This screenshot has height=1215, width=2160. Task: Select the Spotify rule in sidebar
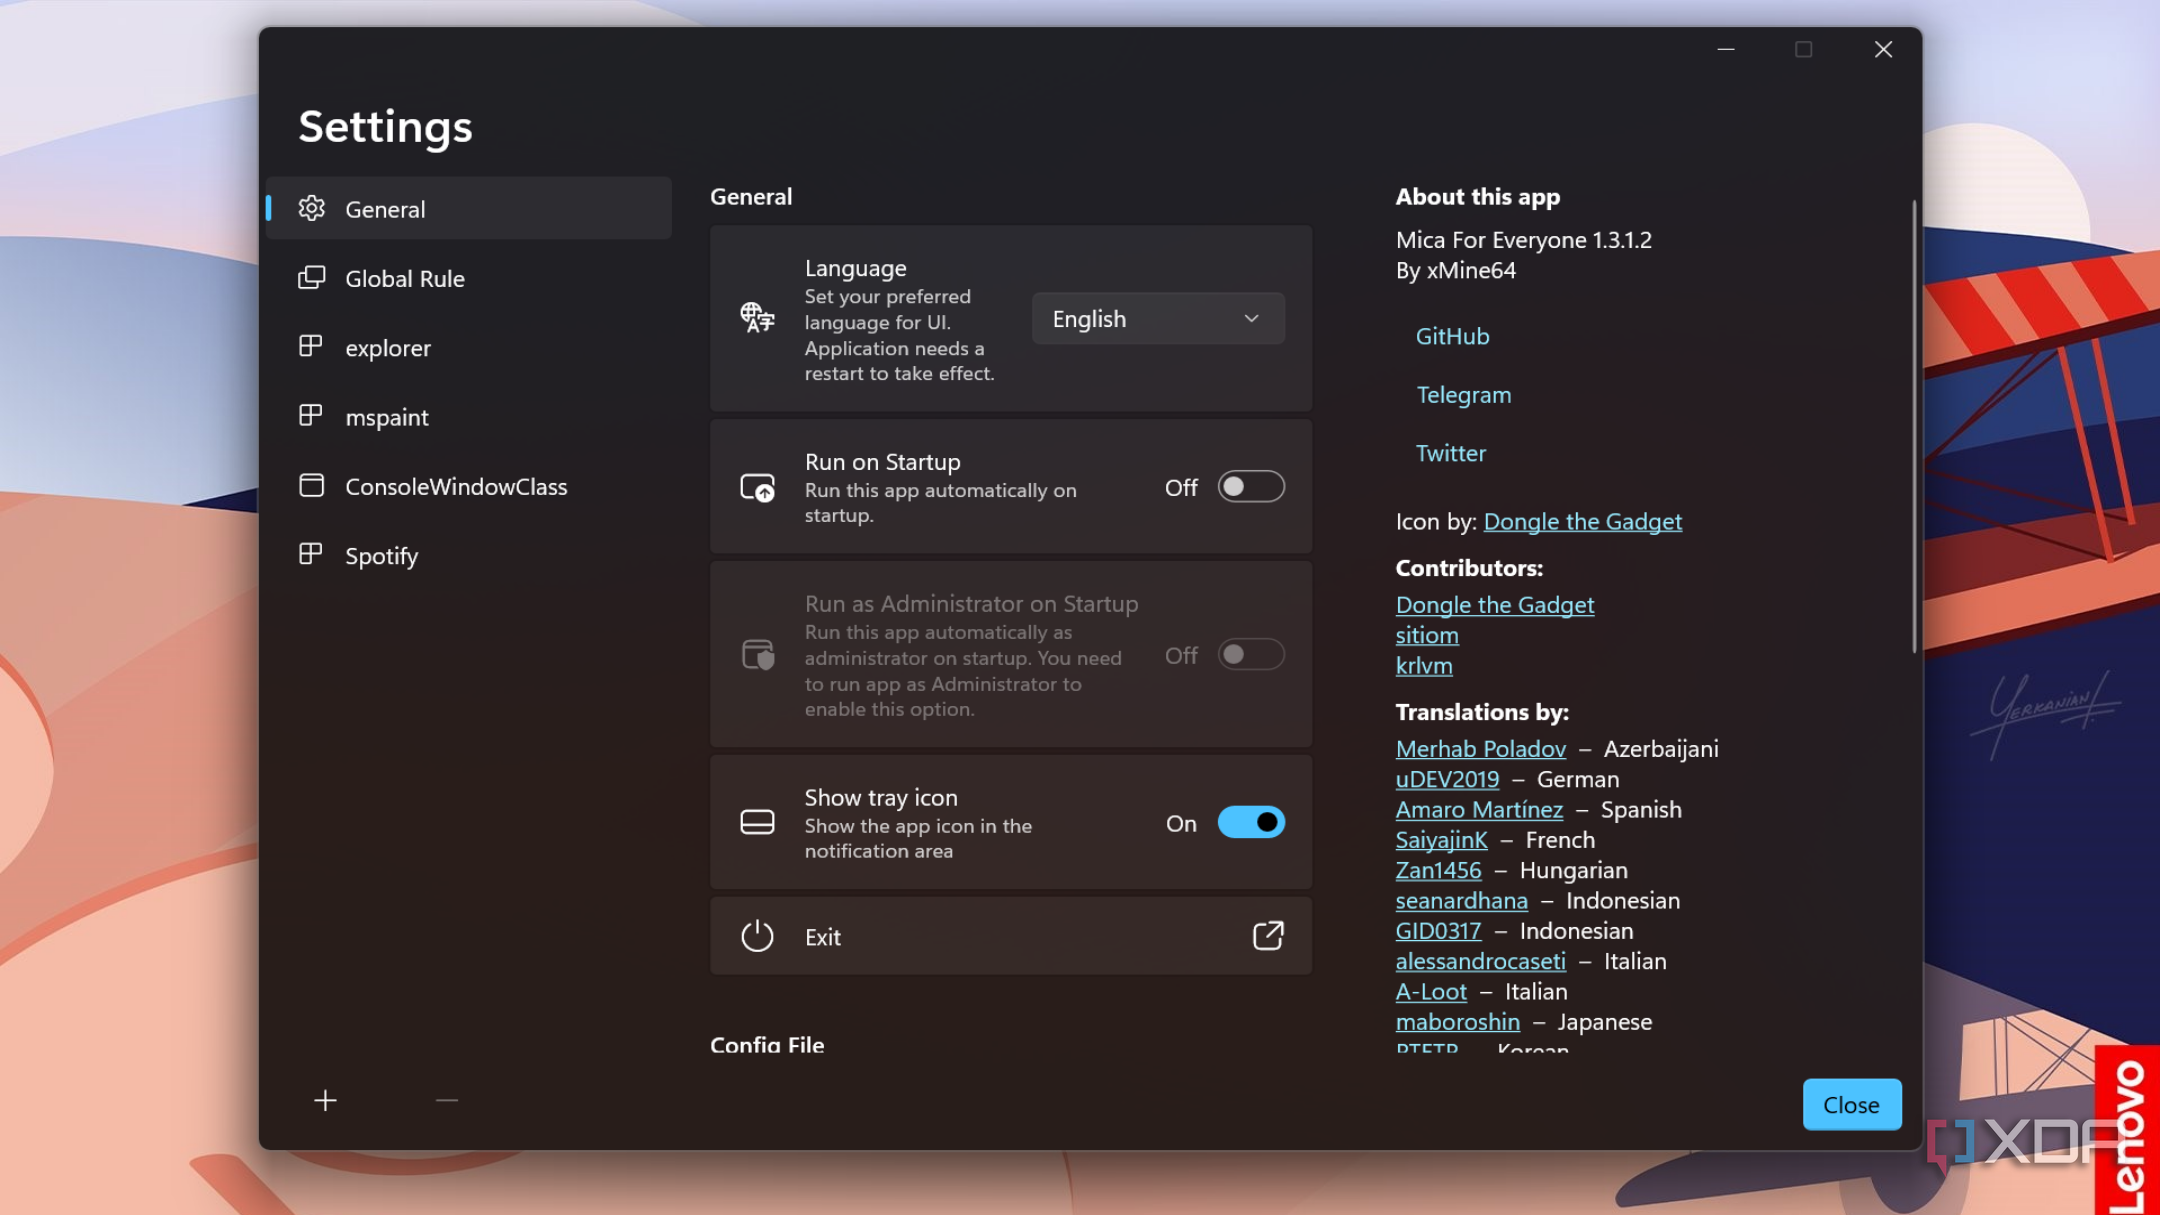tap(381, 556)
